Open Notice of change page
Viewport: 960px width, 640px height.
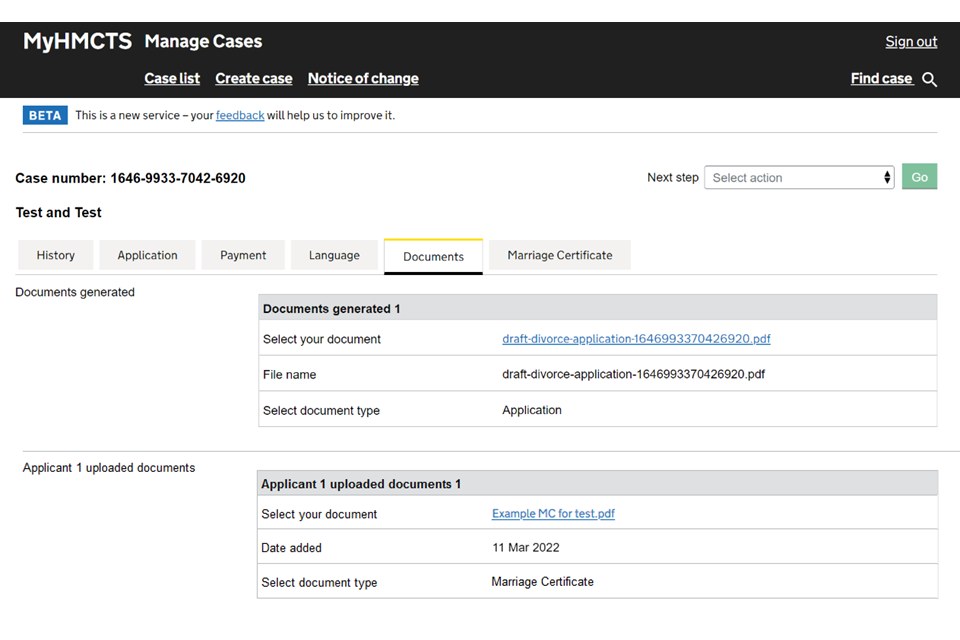pyautogui.click(x=363, y=79)
